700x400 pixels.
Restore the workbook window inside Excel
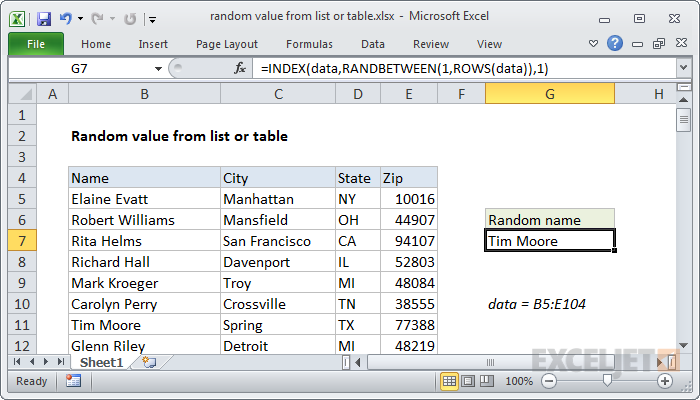(659, 43)
